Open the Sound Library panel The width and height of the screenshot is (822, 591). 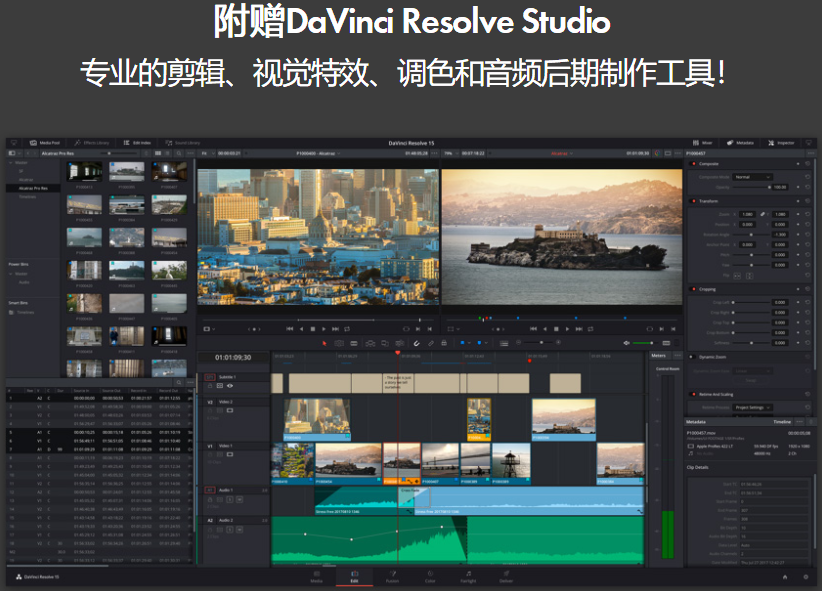point(183,143)
